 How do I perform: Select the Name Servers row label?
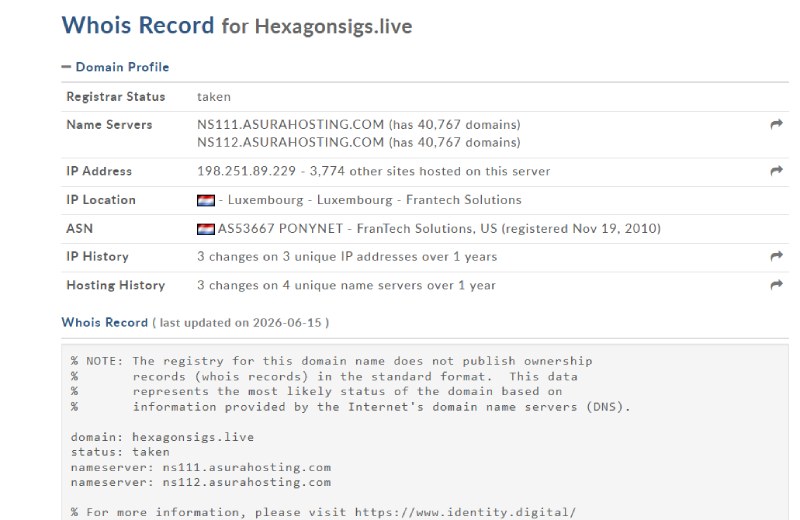tap(109, 125)
